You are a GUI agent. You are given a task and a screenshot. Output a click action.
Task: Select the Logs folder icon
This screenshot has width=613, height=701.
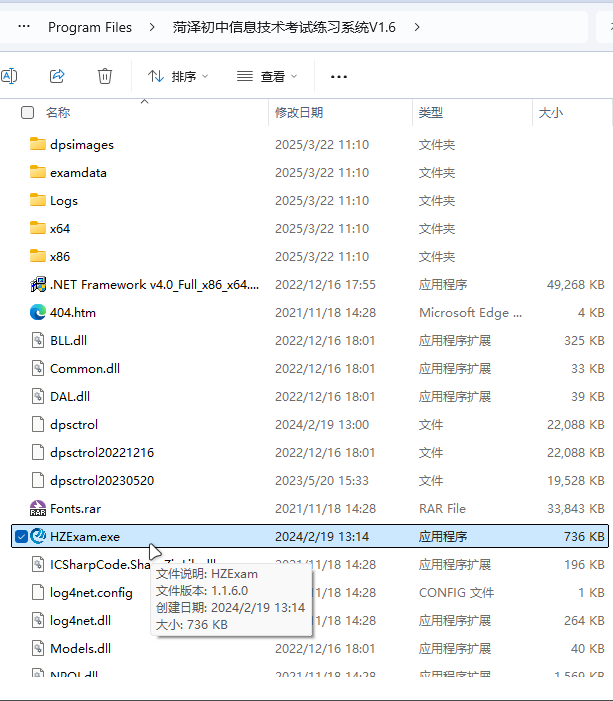point(38,200)
